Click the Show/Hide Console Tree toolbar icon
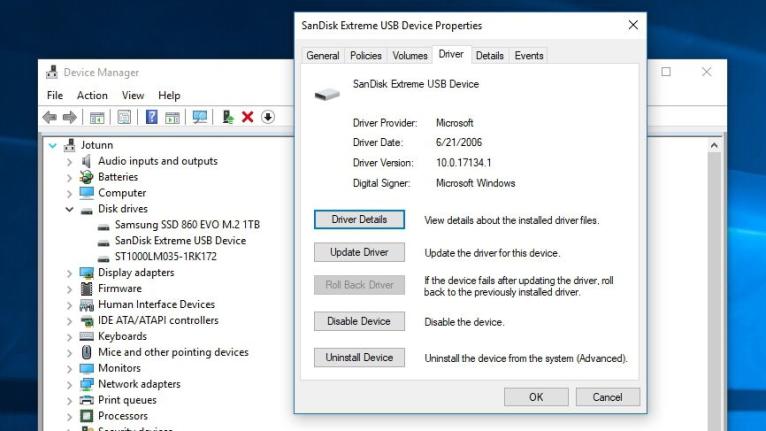Image resolution: width=766 pixels, height=431 pixels. point(97,117)
